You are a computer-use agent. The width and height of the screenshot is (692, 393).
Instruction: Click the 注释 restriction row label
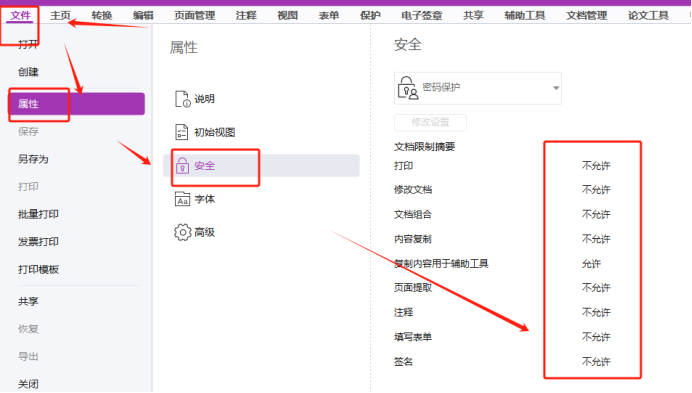tap(403, 313)
